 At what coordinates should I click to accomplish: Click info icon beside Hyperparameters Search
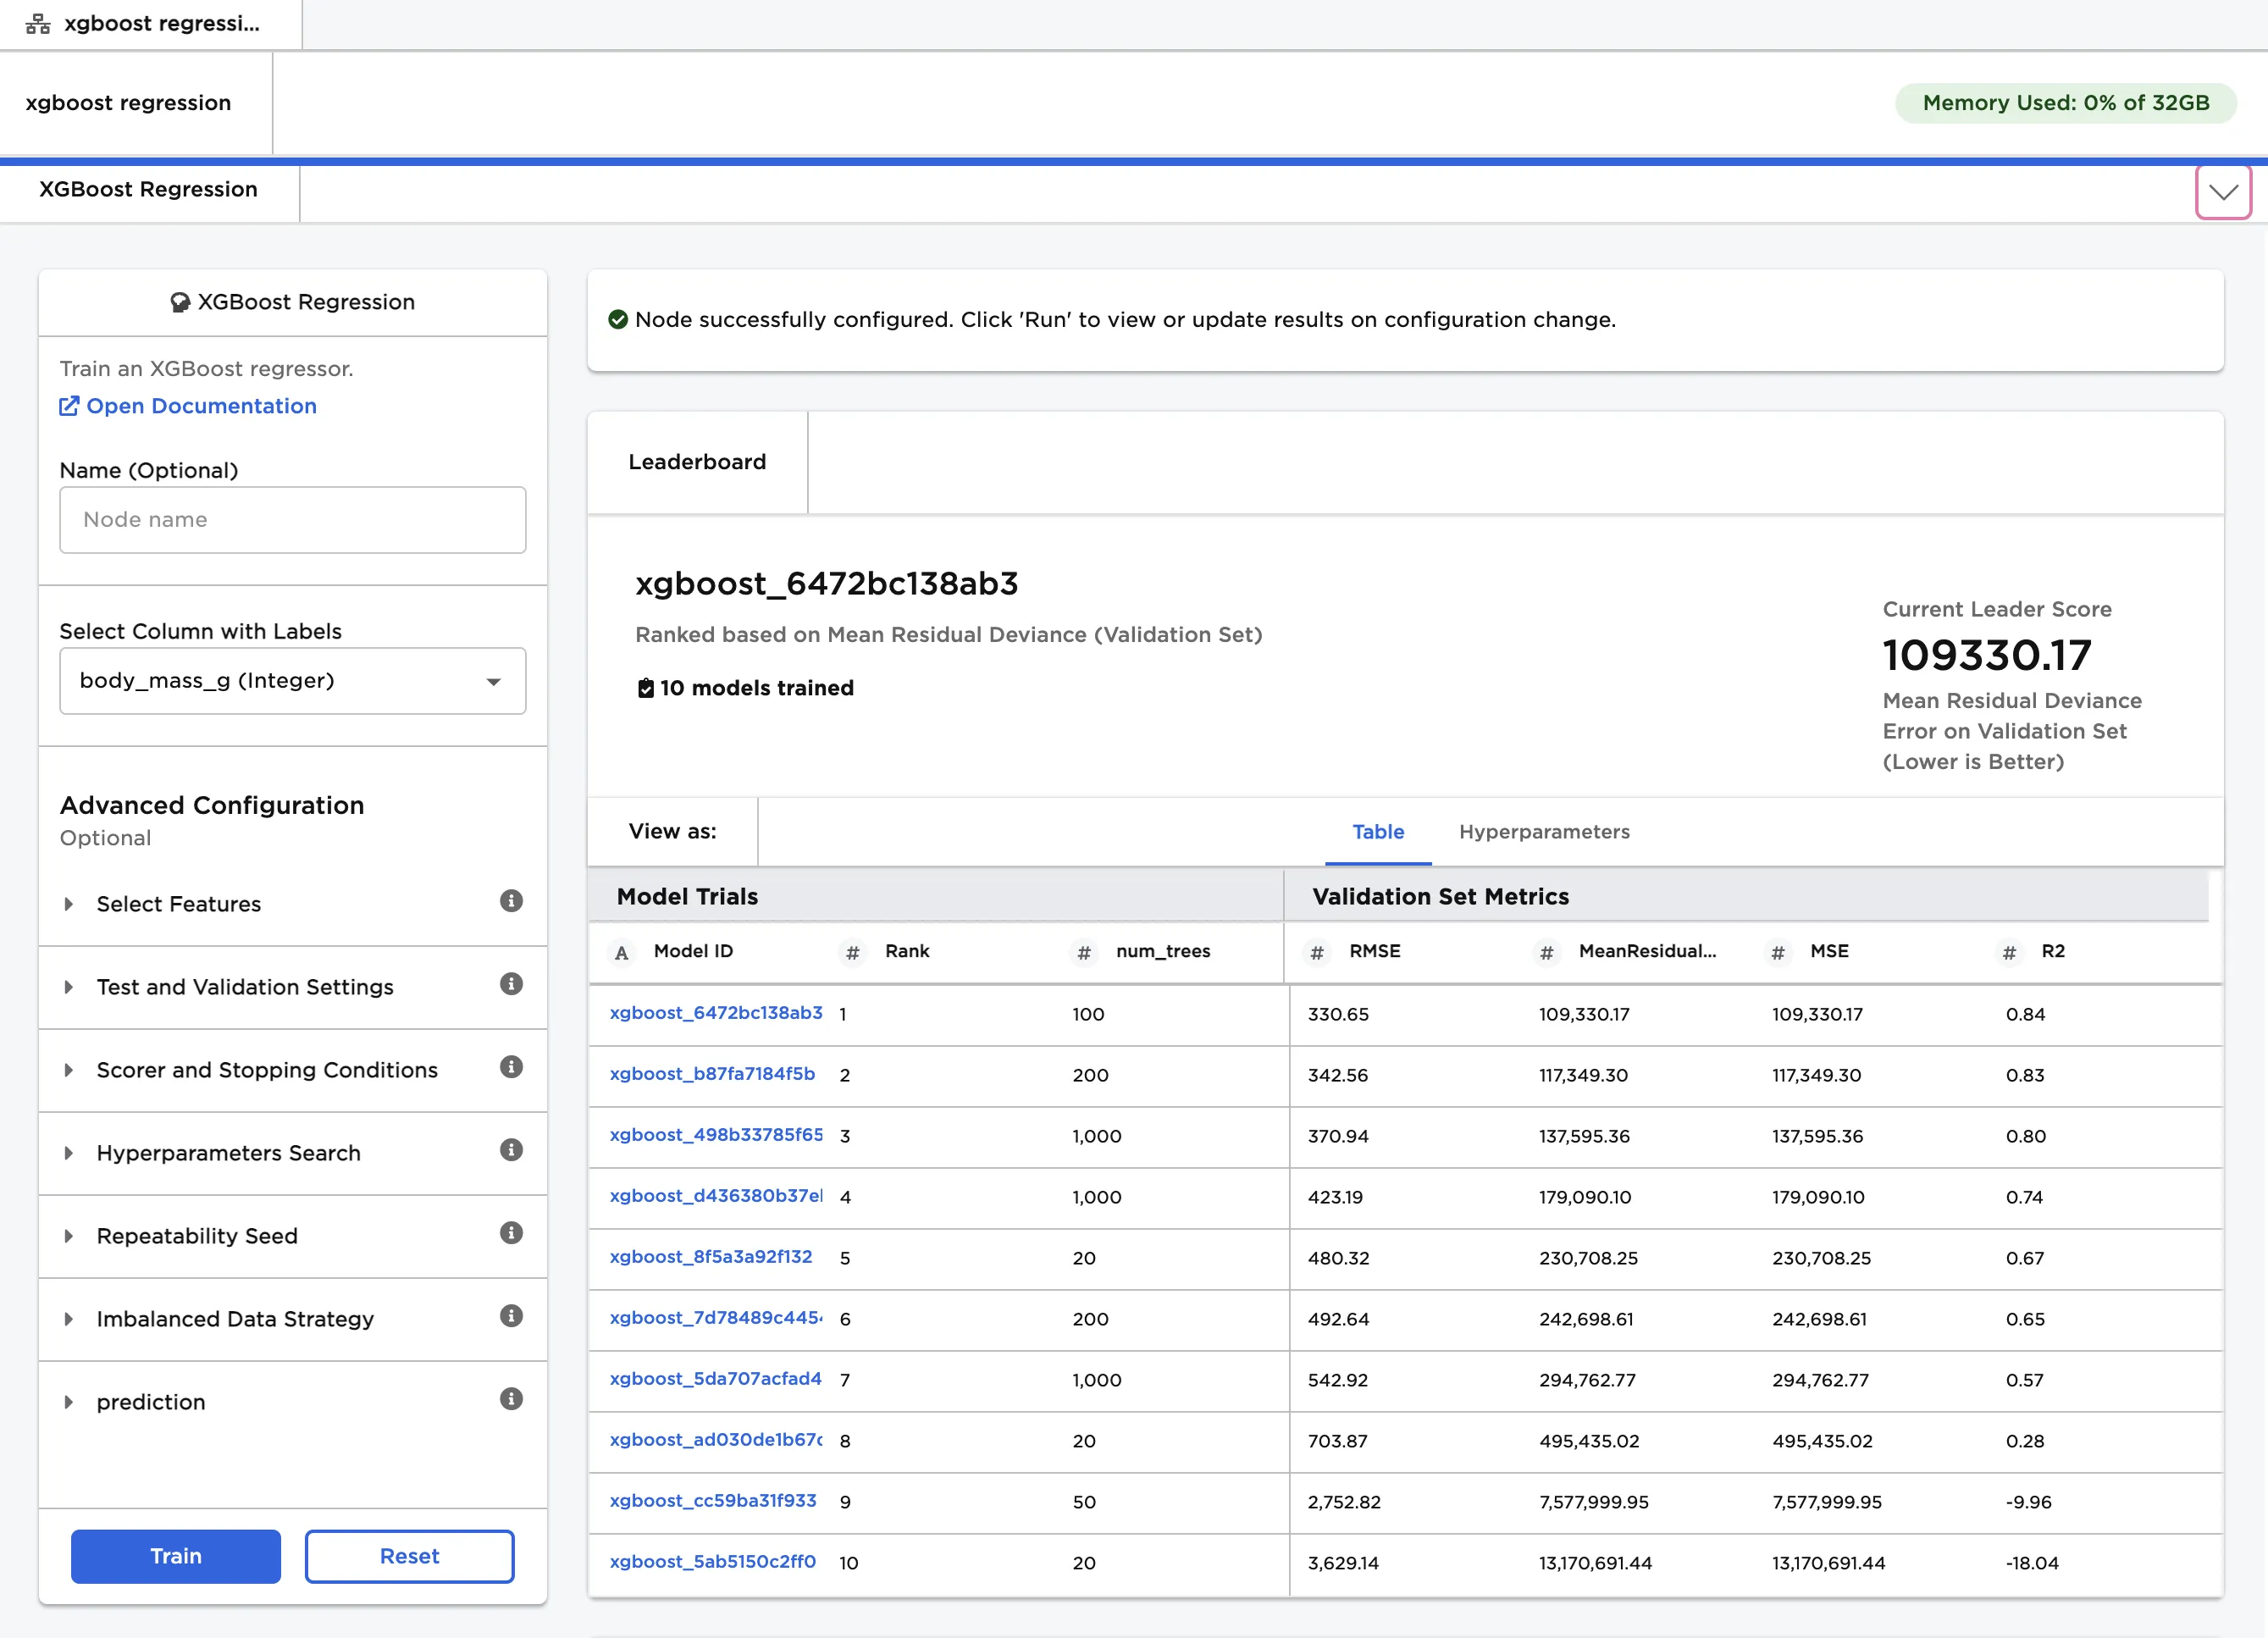[511, 1150]
